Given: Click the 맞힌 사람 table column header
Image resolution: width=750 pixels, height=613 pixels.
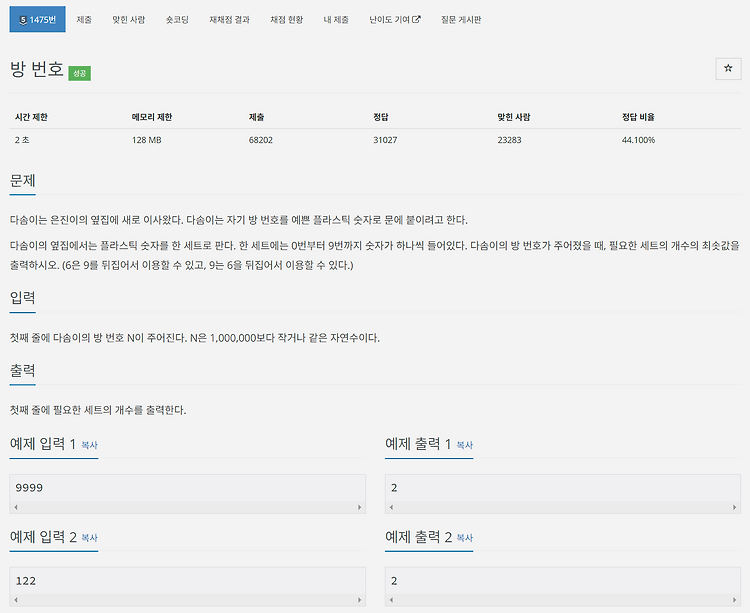Looking at the screenshot, I should point(514,117).
